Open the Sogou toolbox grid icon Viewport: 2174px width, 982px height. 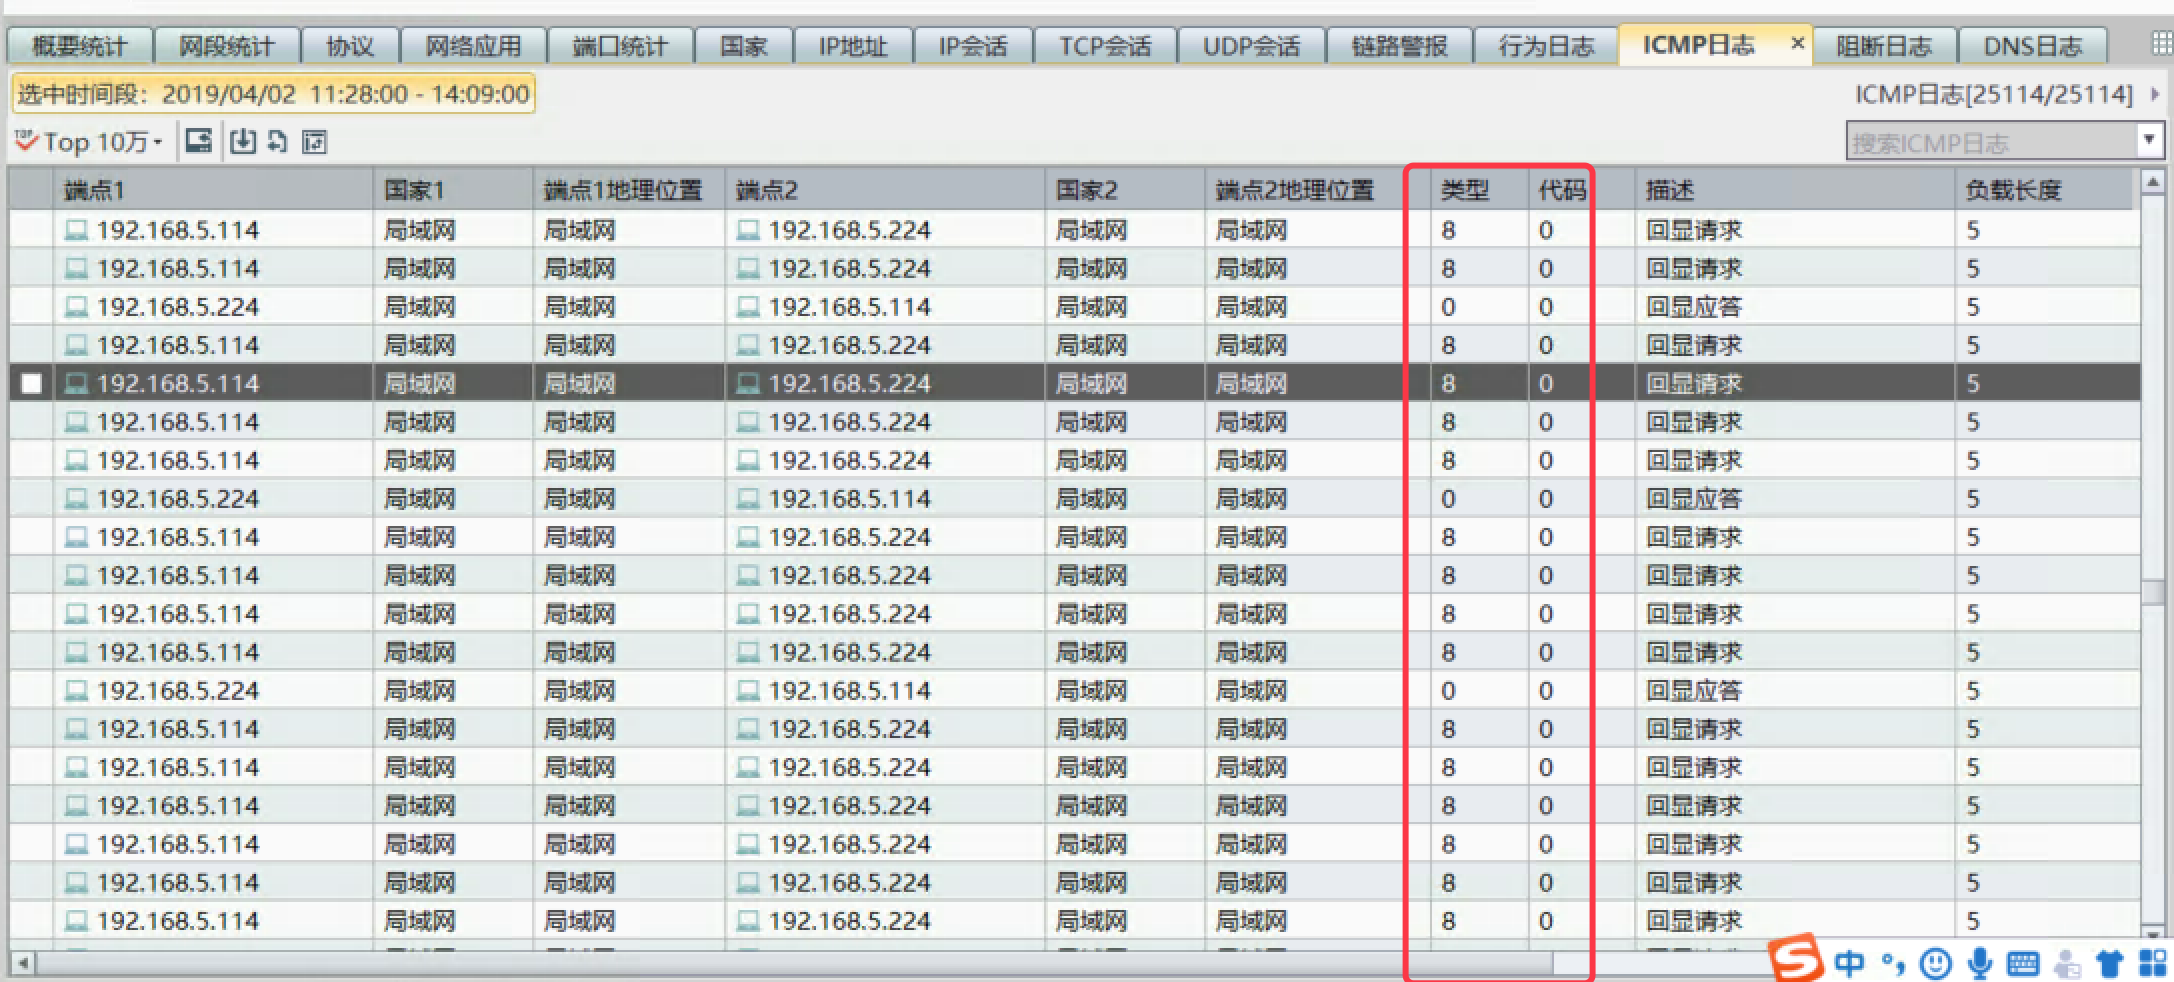(2153, 963)
